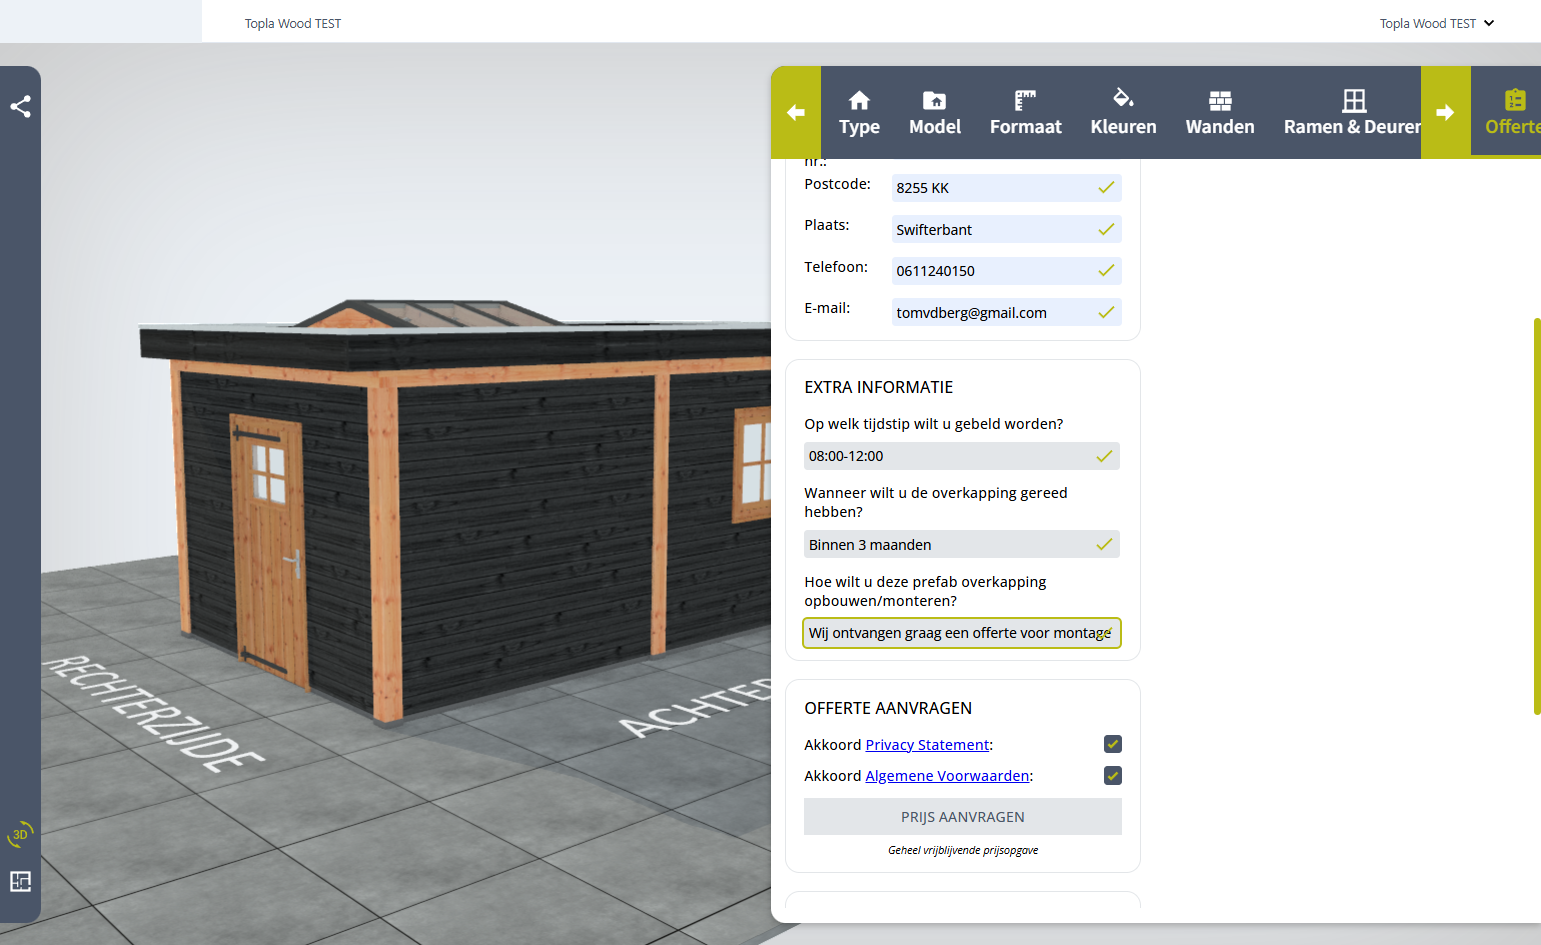
Task: Click the E-mail input field
Action: [1006, 312]
